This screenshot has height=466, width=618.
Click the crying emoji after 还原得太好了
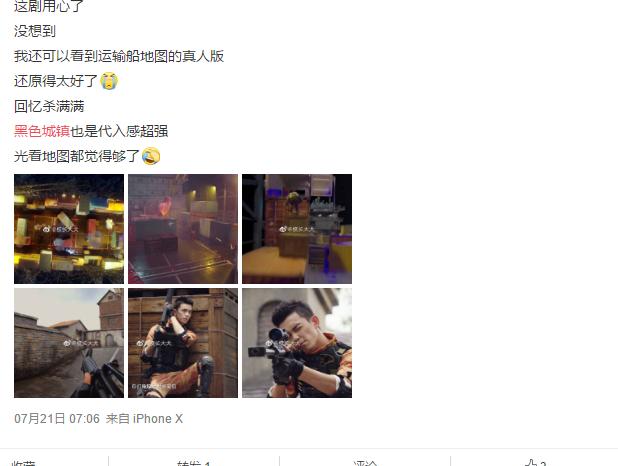coord(109,81)
